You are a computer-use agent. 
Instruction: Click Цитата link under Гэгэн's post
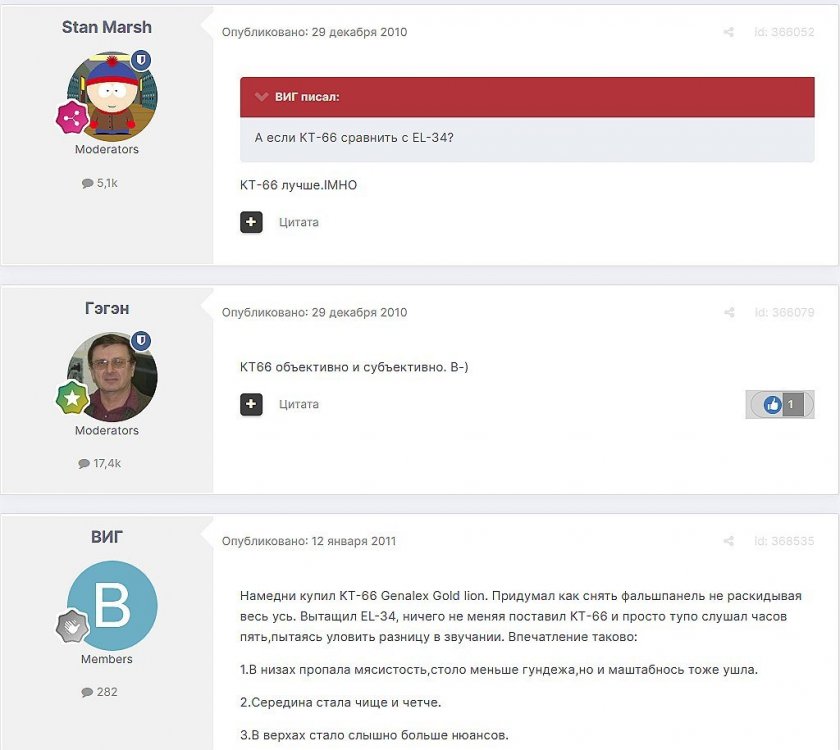(298, 404)
